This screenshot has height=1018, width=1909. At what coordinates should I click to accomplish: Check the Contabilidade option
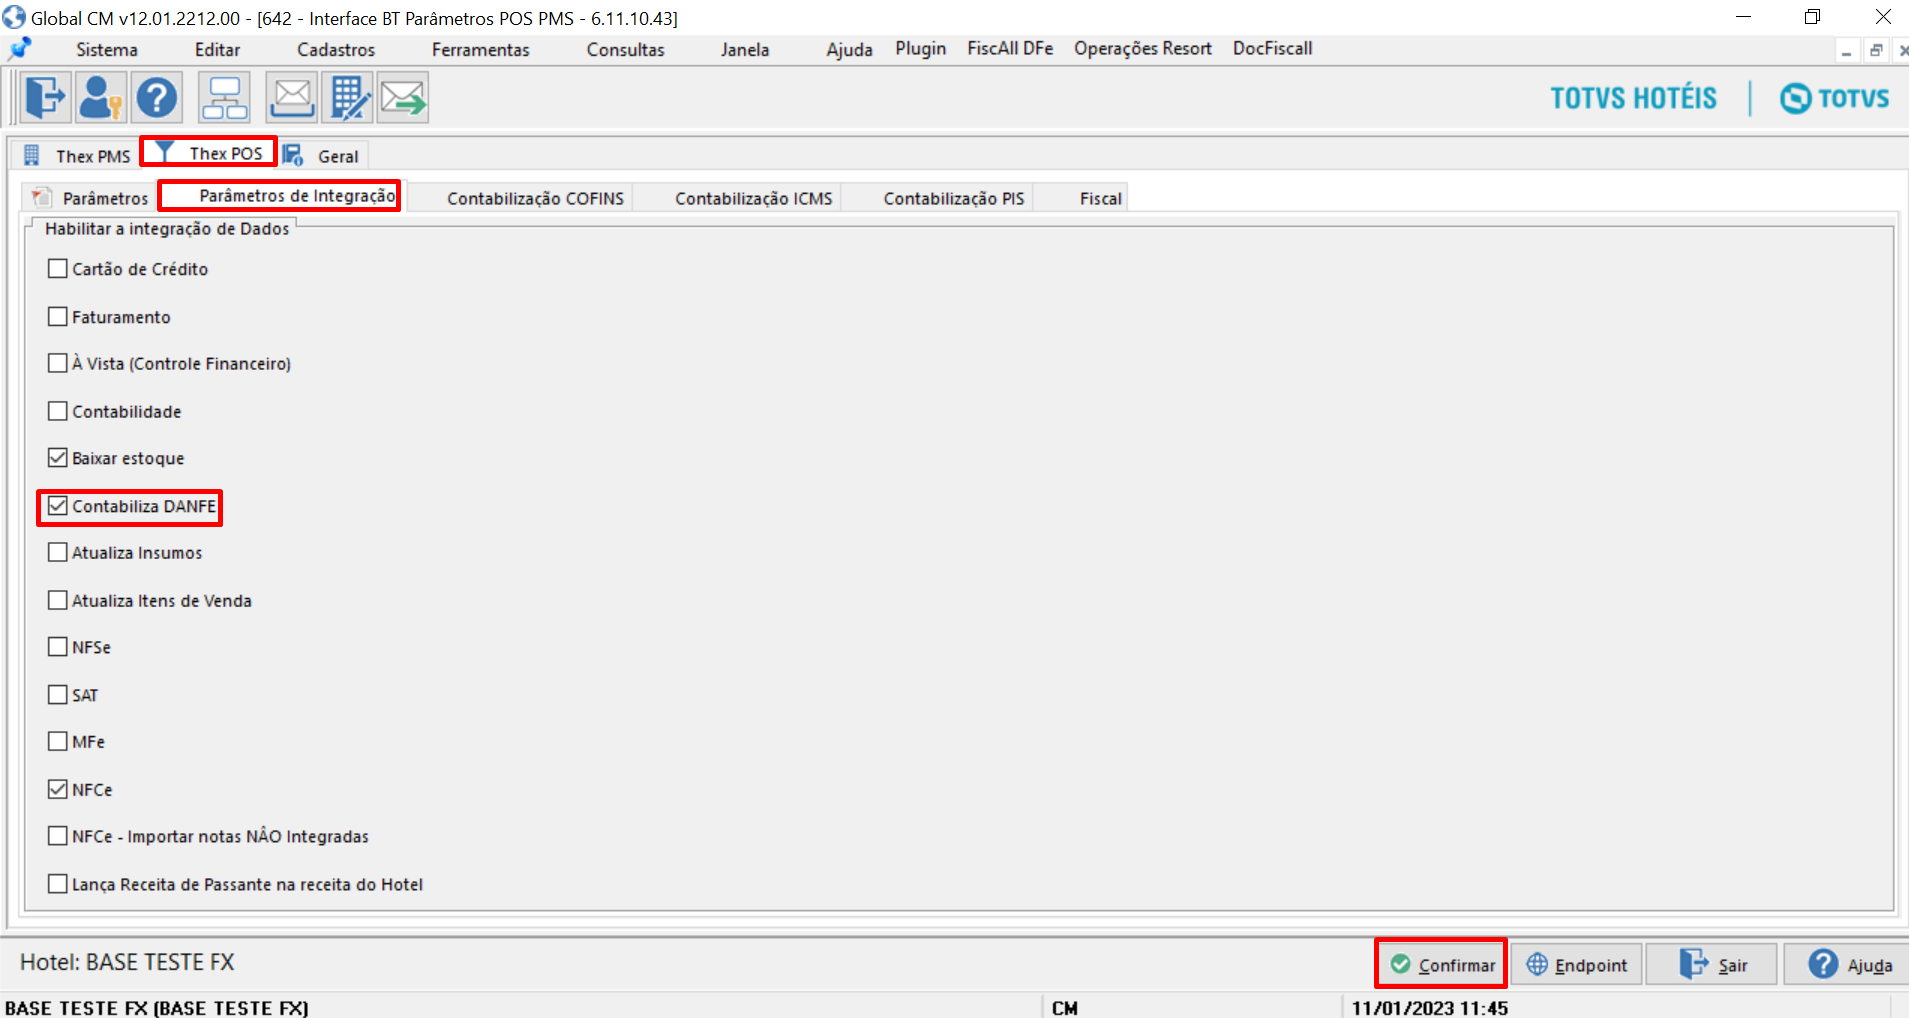pyautogui.click(x=58, y=411)
